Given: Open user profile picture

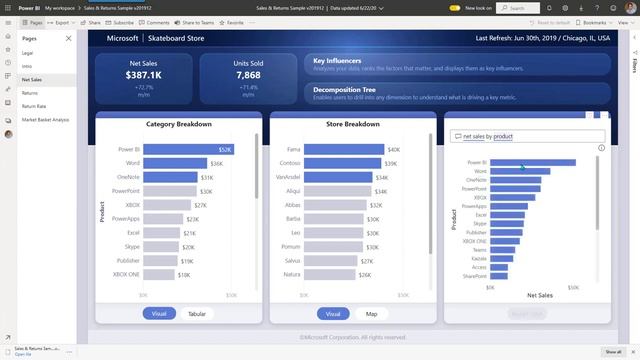Looking at the screenshot, I should click(x=630, y=8).
